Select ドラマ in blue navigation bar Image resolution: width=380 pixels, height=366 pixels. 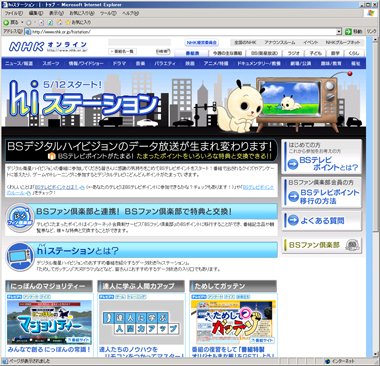tap(119, 63)
